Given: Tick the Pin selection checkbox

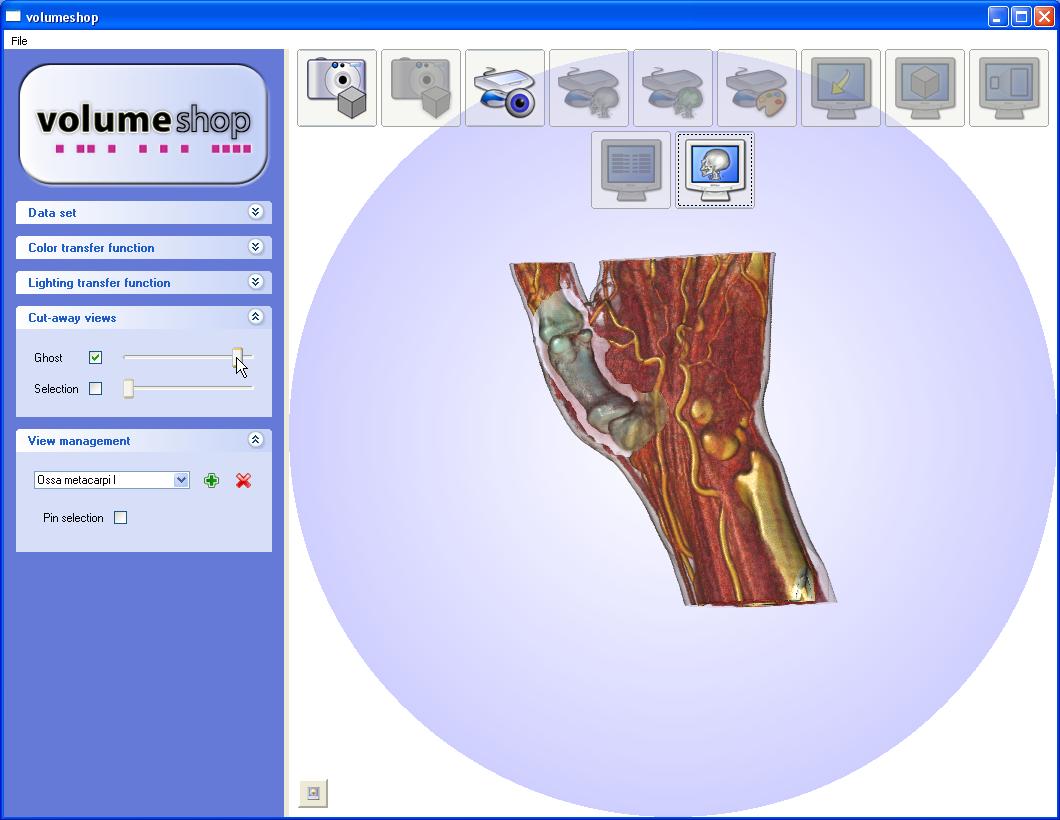Looking at the screenshot, I should [120, 518].
